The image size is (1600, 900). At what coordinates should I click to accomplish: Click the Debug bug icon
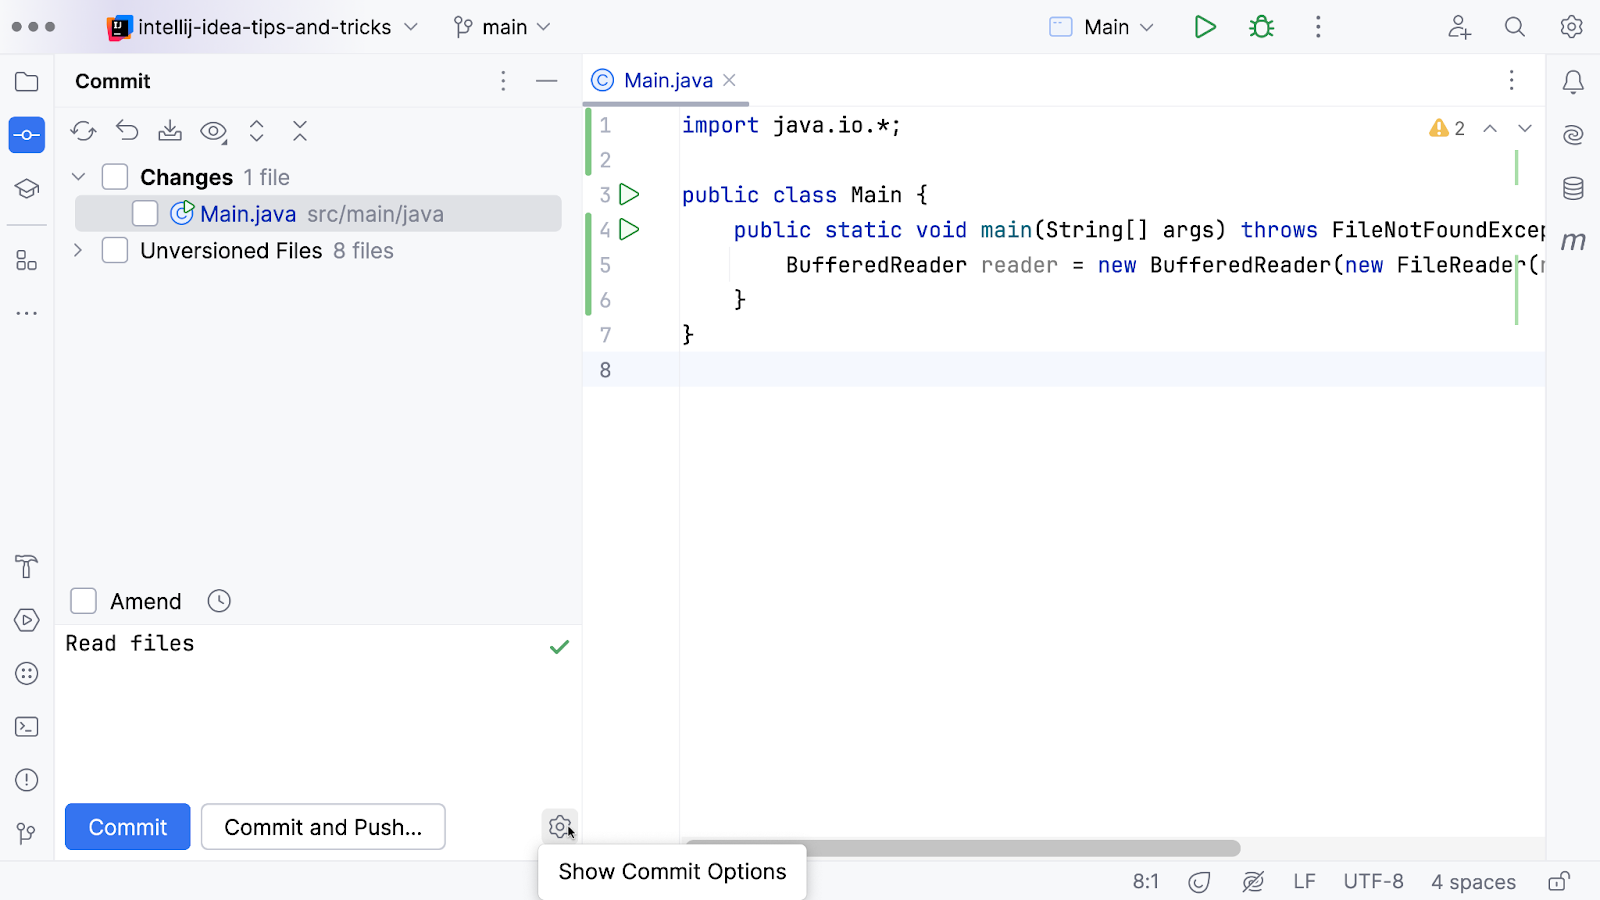(x=1261, y=27)
